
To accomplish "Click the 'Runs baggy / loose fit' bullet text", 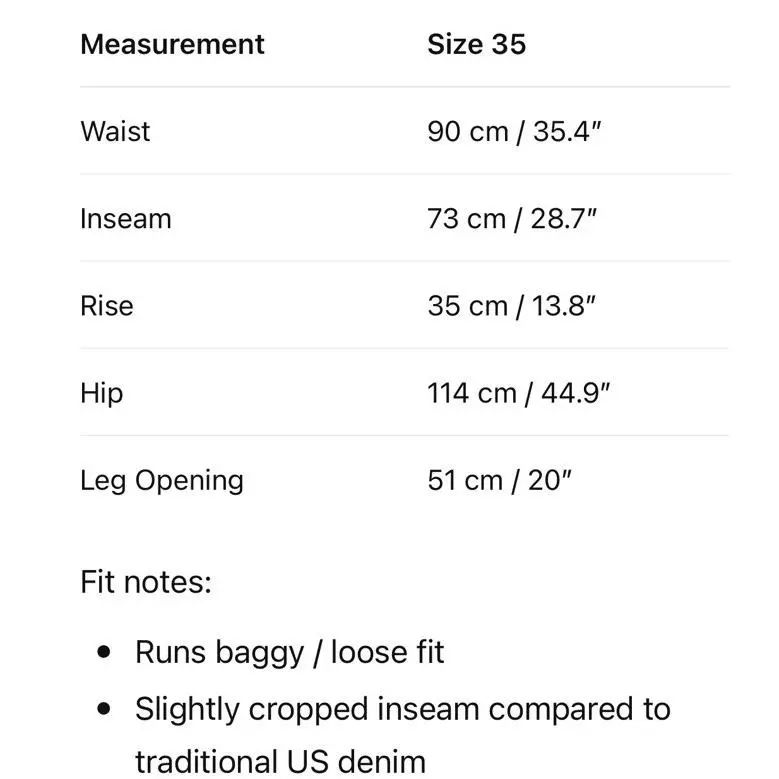I will pyautogui.click(x=290, y=652).
